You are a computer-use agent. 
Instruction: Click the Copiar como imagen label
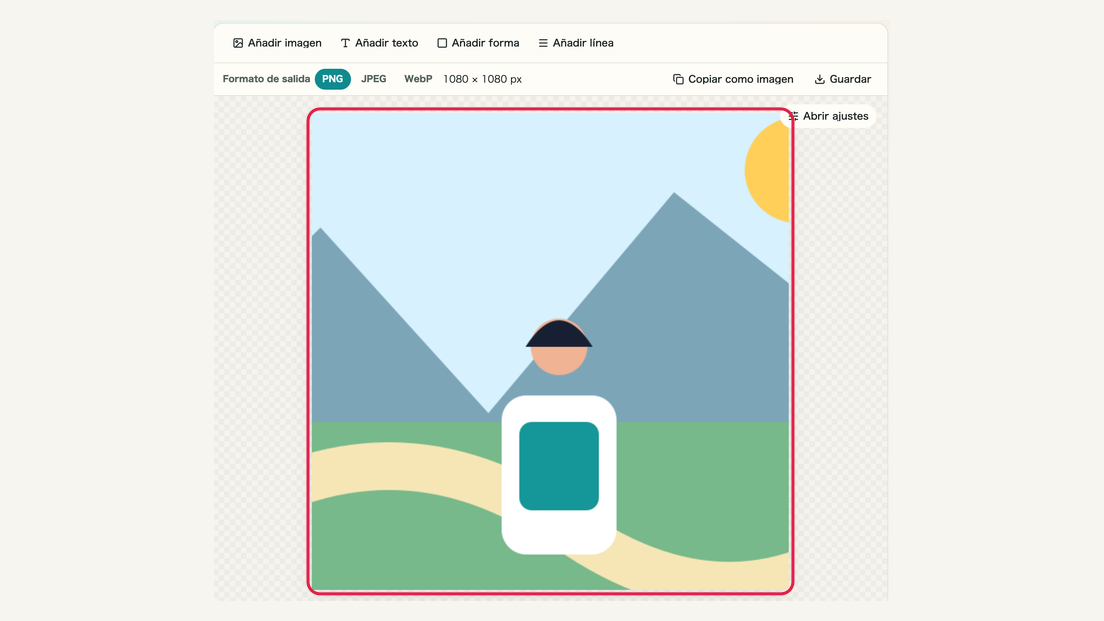pos(741,79)
